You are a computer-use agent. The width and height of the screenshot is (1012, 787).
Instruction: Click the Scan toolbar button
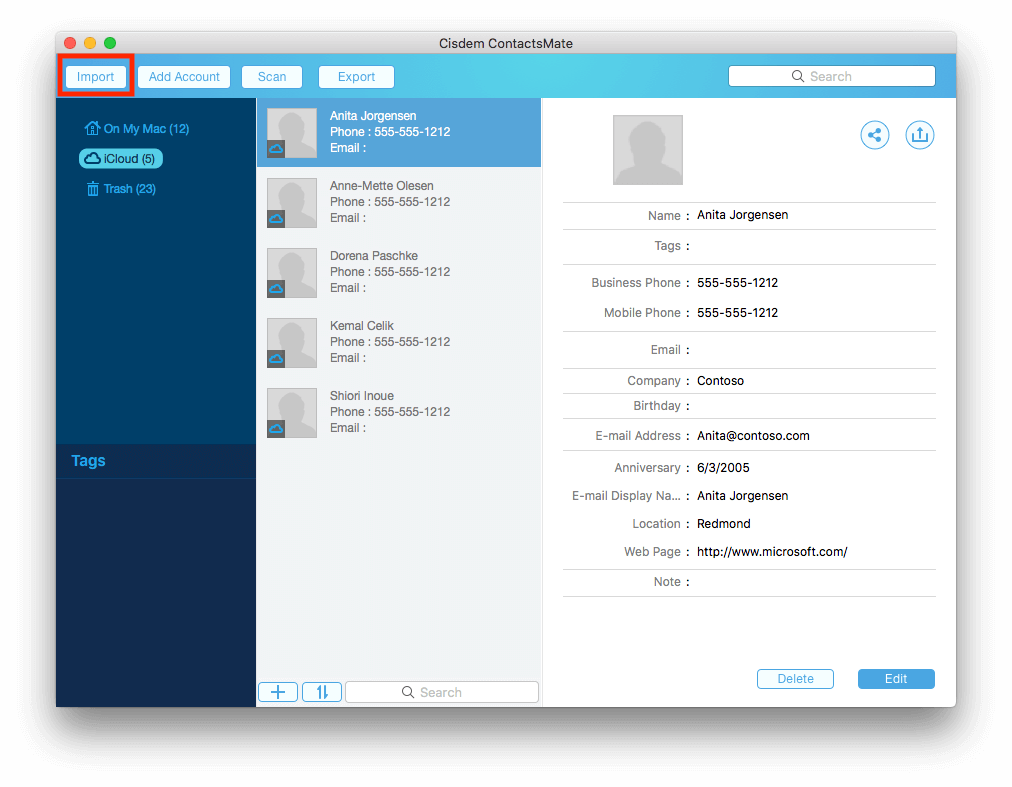pos(272,77)
